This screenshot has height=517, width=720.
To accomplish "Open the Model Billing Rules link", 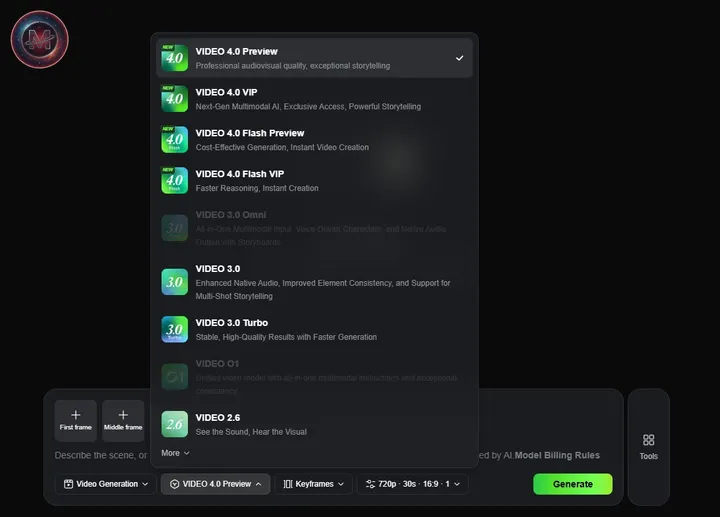I will pyautogui.click(x=557, y=455).
